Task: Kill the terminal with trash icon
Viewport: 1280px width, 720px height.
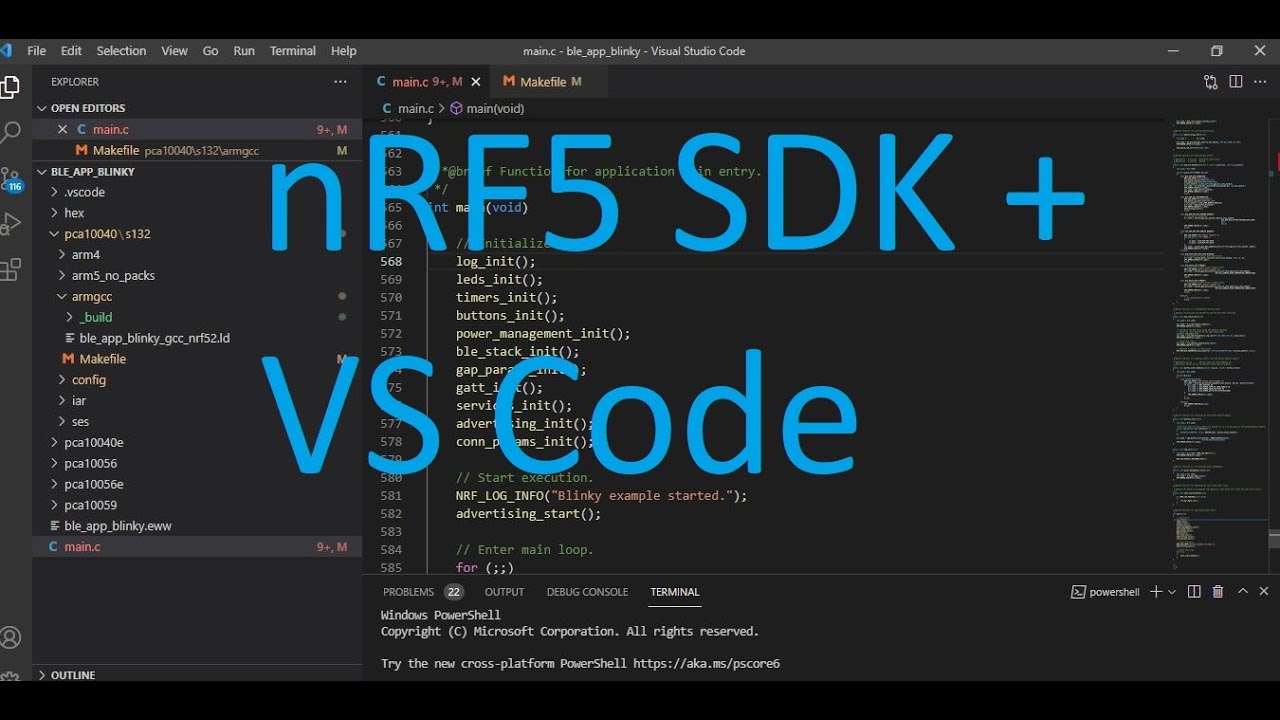Action: (x=1218, y=592)
